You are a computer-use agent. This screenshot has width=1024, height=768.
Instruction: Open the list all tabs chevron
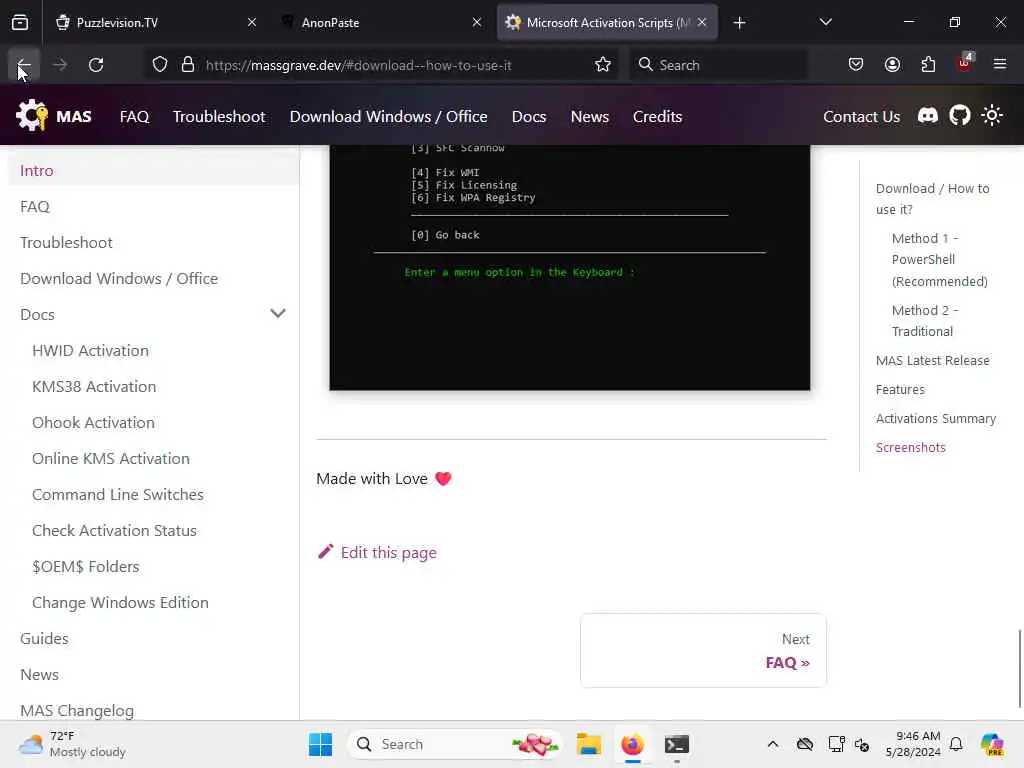click(x=825, y=23)
